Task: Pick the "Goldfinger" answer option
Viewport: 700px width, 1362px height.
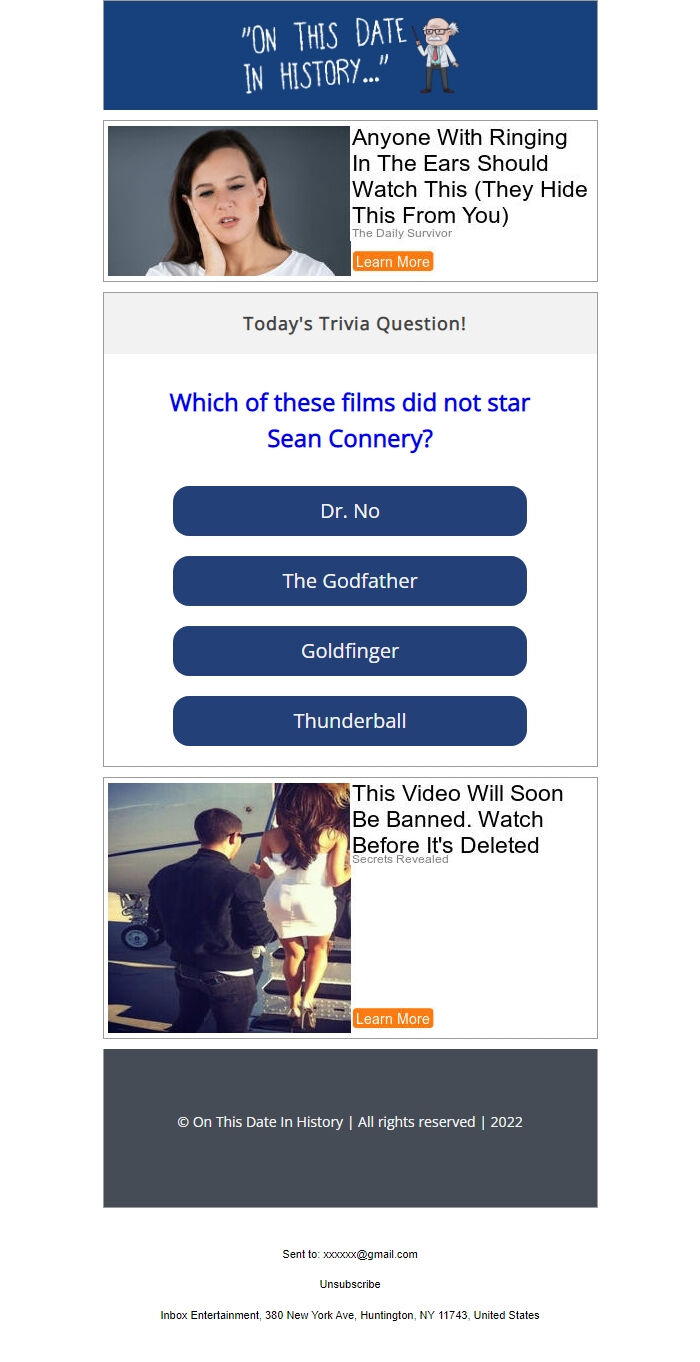Action: (350, 651)
